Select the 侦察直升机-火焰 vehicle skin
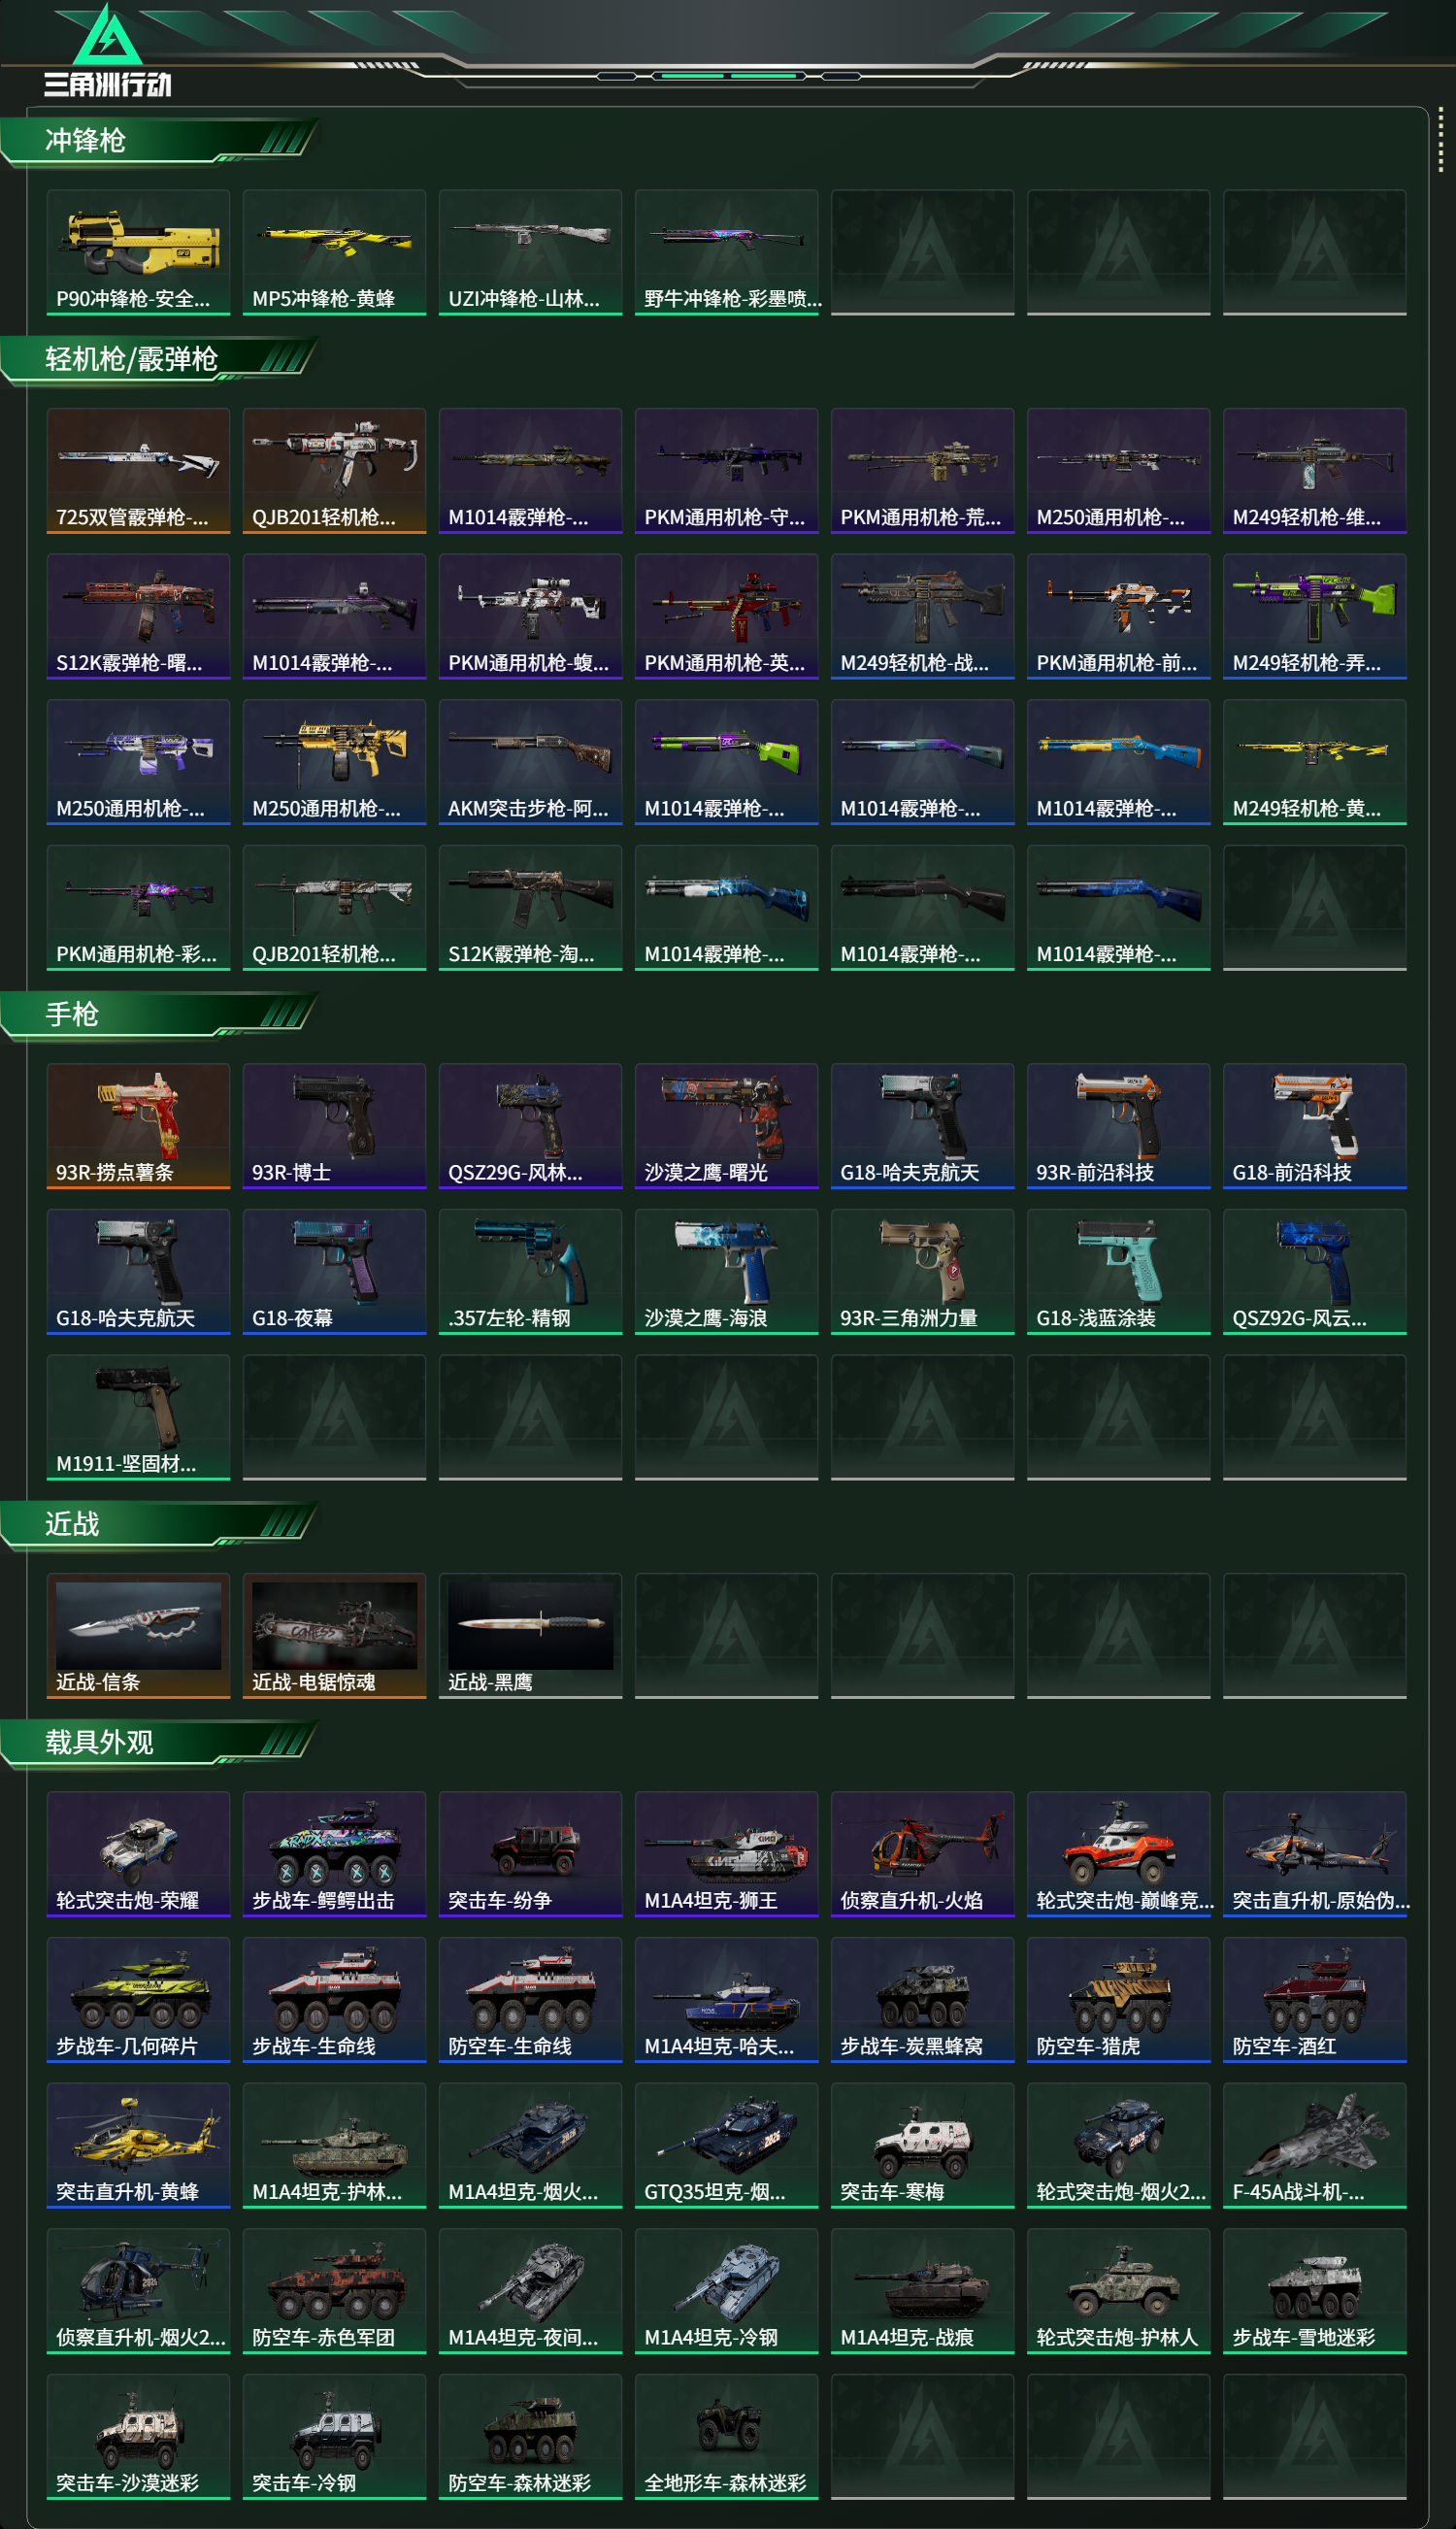The image size is (1456, 2529). tap(922, 1854)
